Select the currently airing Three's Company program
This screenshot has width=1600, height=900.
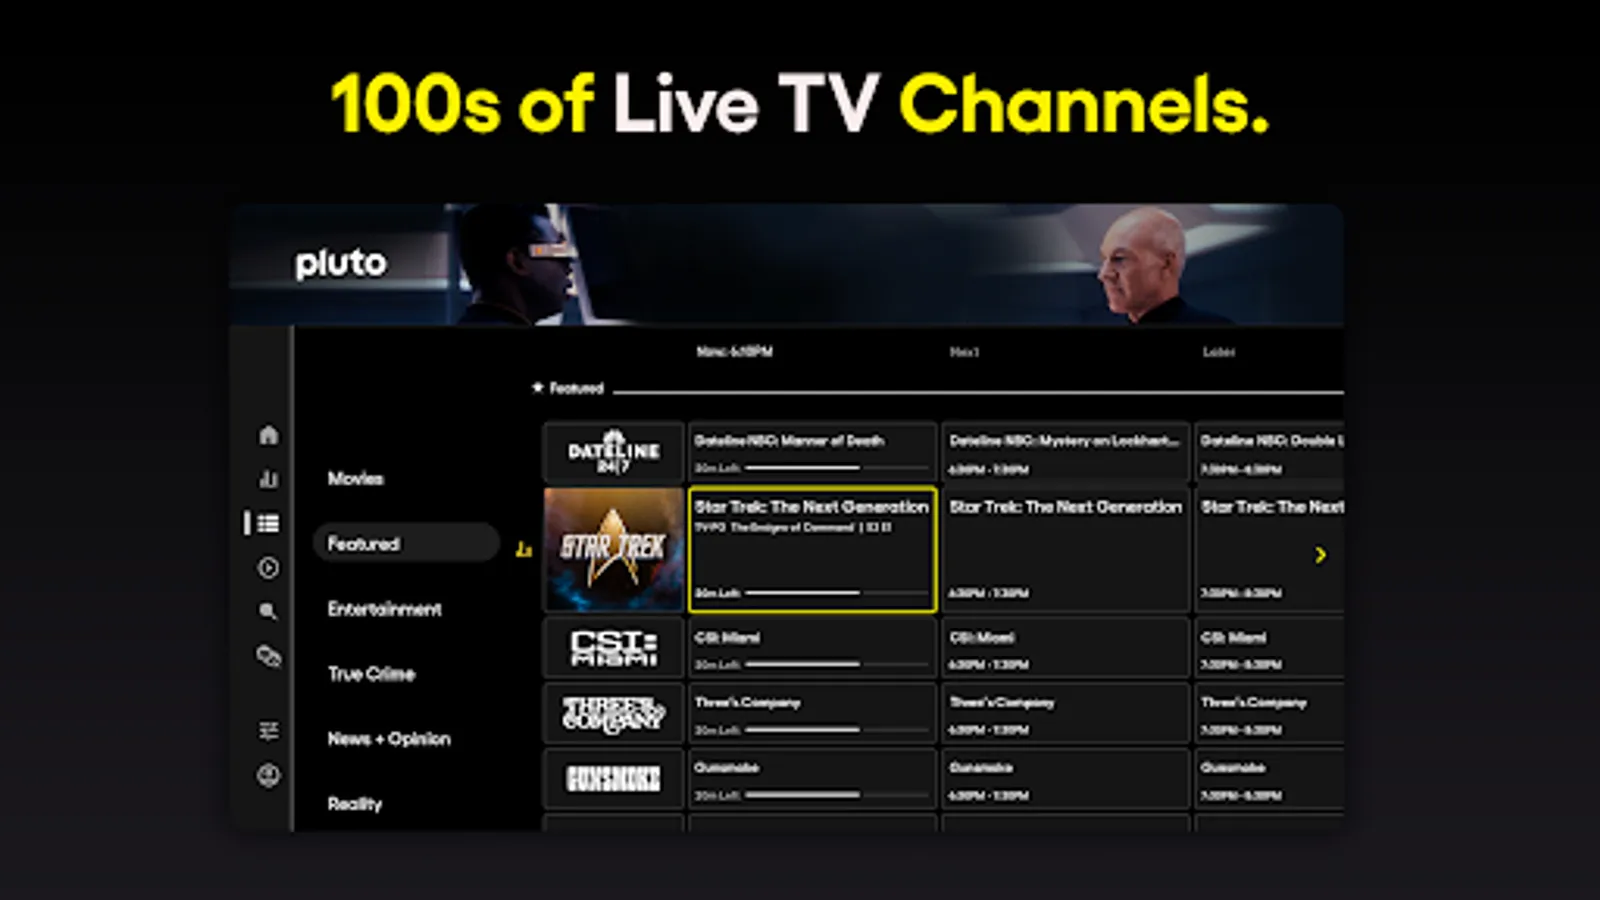point(812,713)
